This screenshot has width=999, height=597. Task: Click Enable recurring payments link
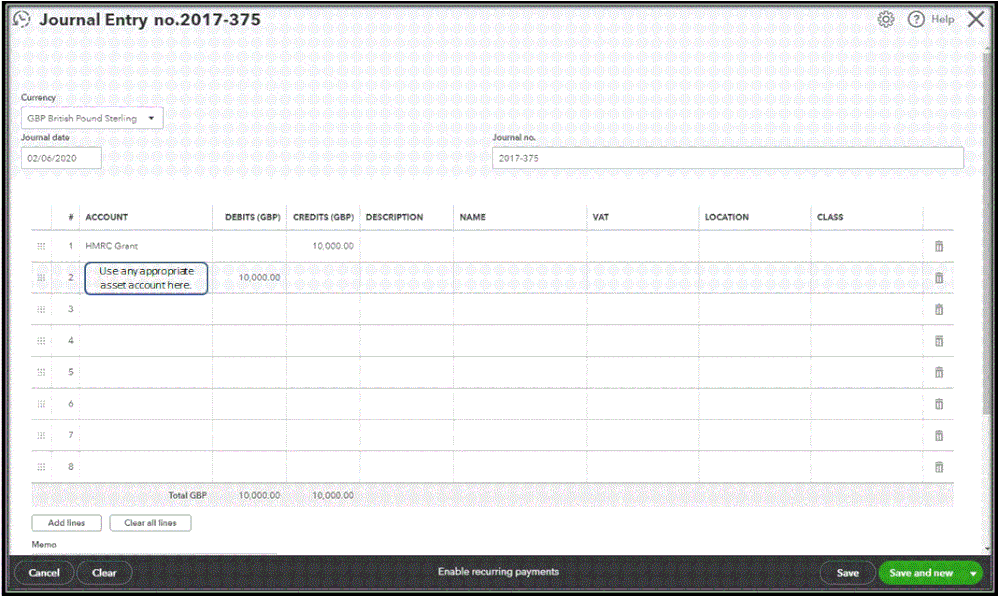(498, 572)
